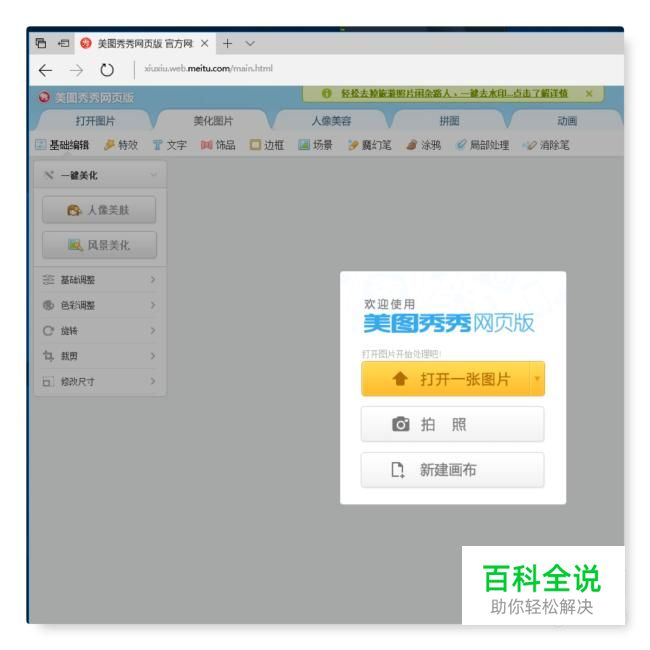Click the palette icon beside 色彩调整
650x650 pixels.
pyautogui.click(x=48, y=306)
